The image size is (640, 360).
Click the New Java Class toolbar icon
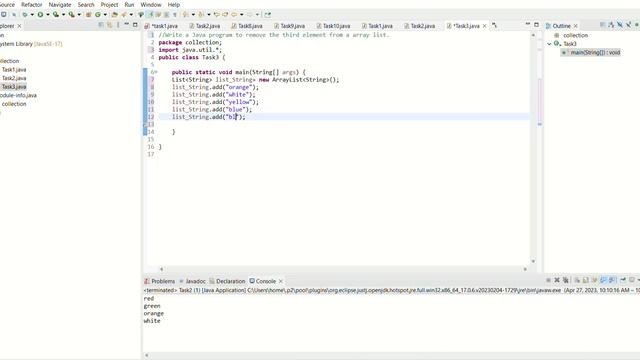[98, 15]
